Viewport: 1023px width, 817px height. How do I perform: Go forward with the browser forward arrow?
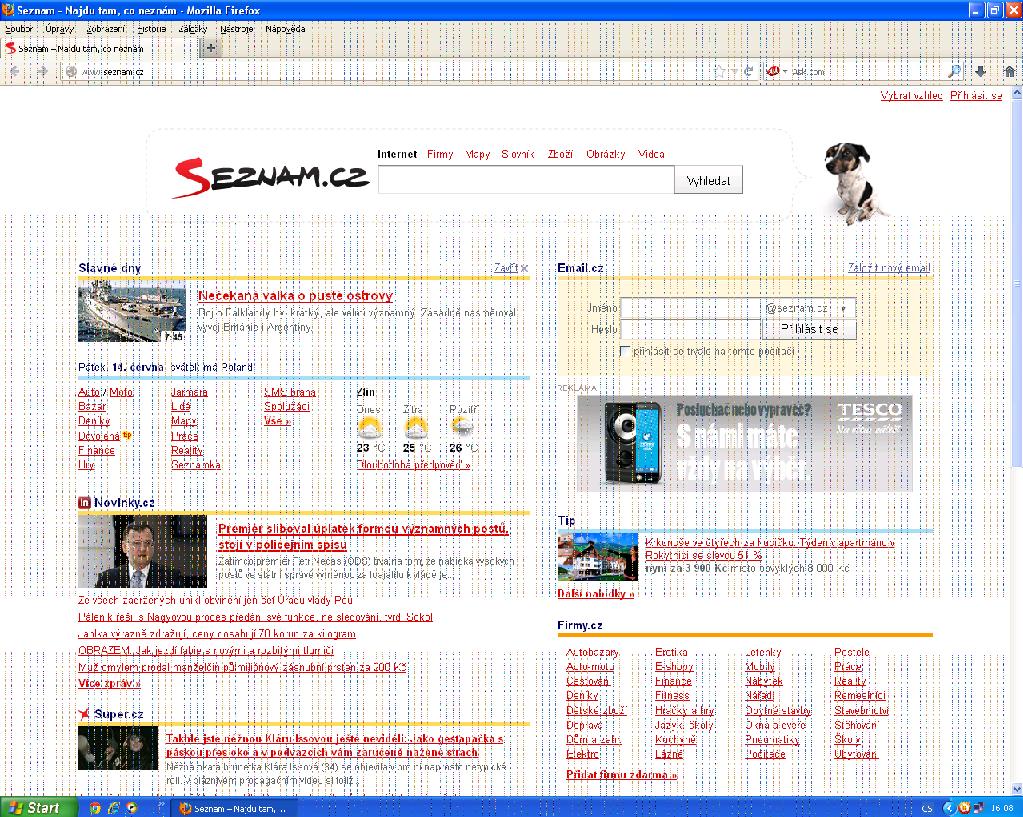click(42, 72)
